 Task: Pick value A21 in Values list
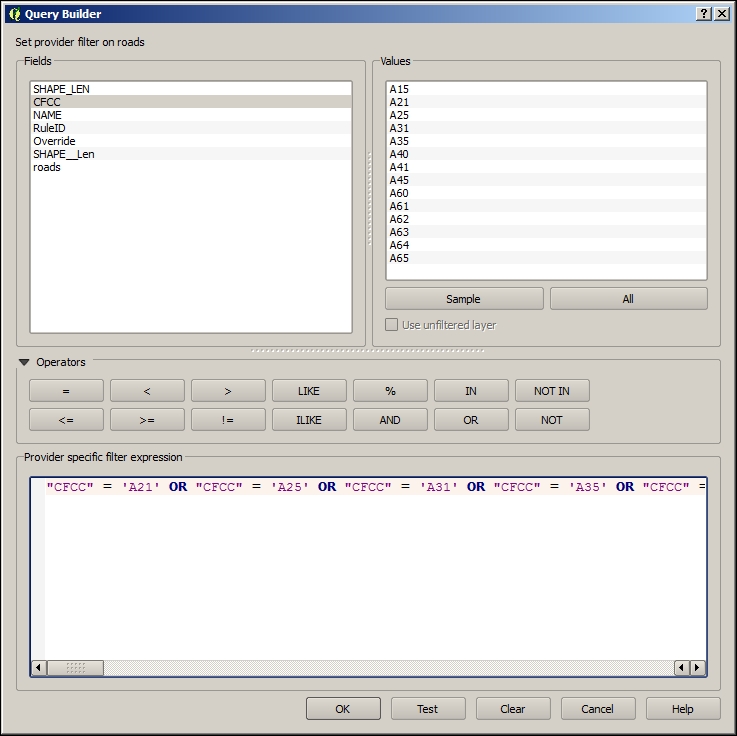(547, 102)
